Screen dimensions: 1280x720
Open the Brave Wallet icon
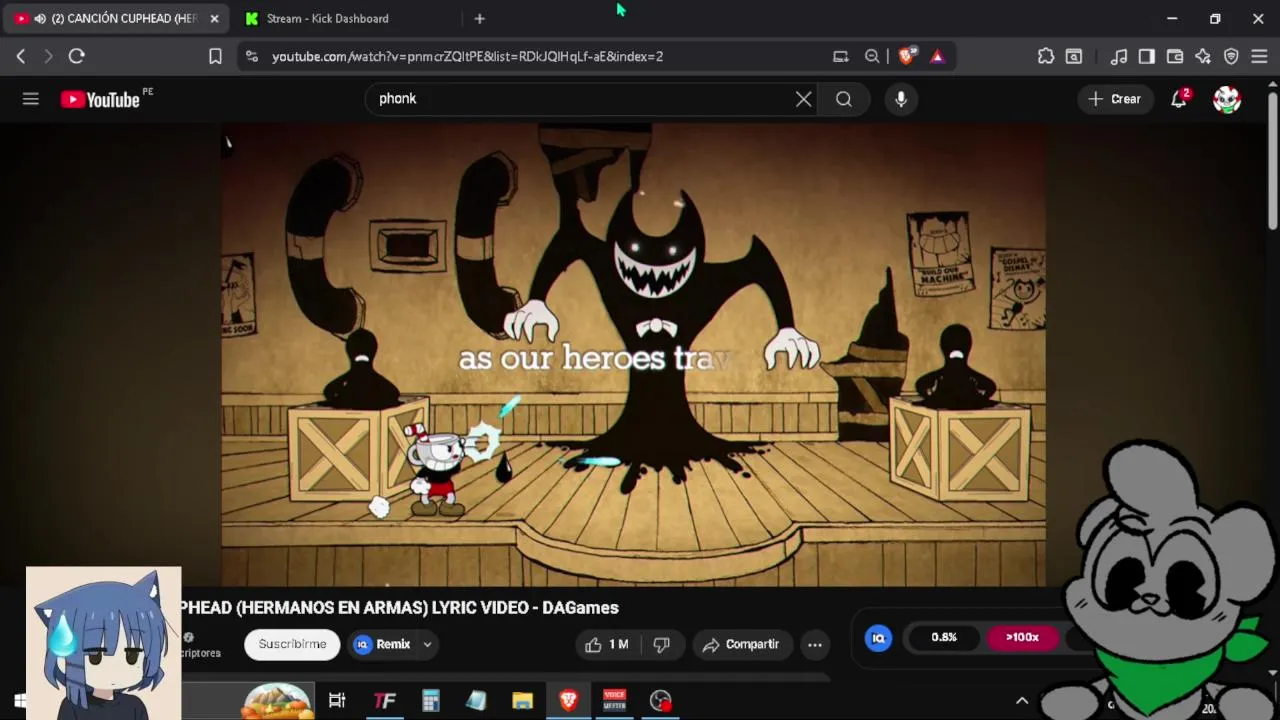tap(1175, 57)
